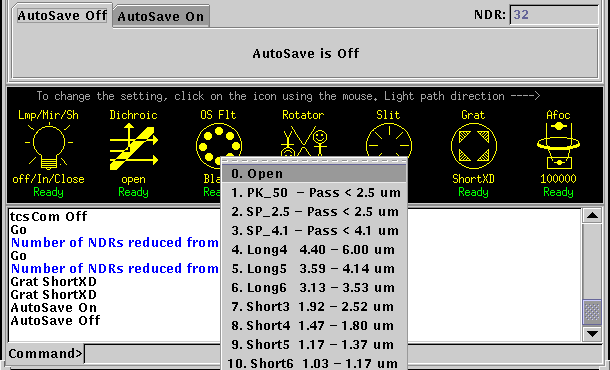
Task: Click the 'ShortXD' grating value
Action: click(x=473, y=179)
